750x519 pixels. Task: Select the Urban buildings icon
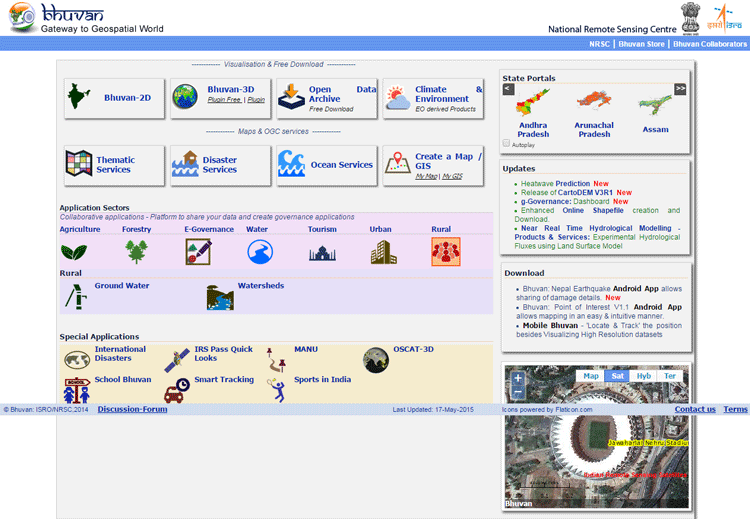(x=384, y=252)
